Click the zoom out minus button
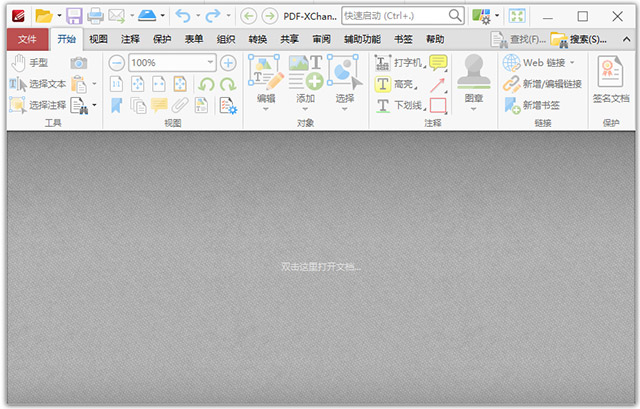The image size is (640, 409). (117, 63)
